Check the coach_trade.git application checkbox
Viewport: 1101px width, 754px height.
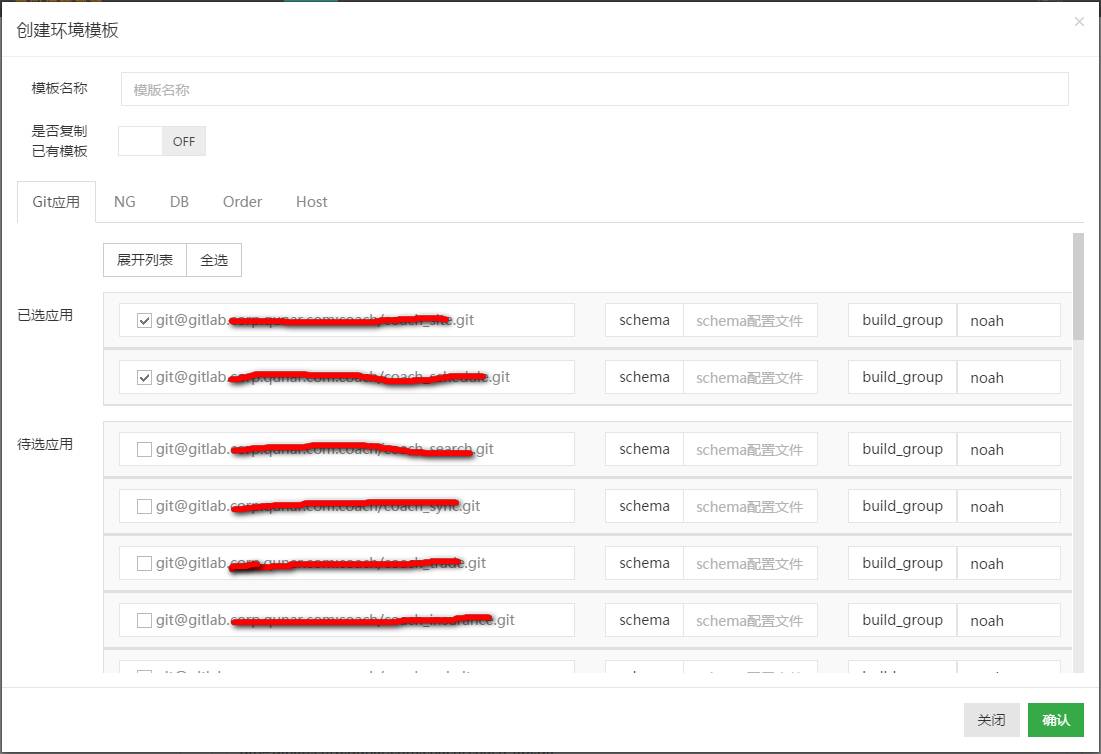(144, 563)
